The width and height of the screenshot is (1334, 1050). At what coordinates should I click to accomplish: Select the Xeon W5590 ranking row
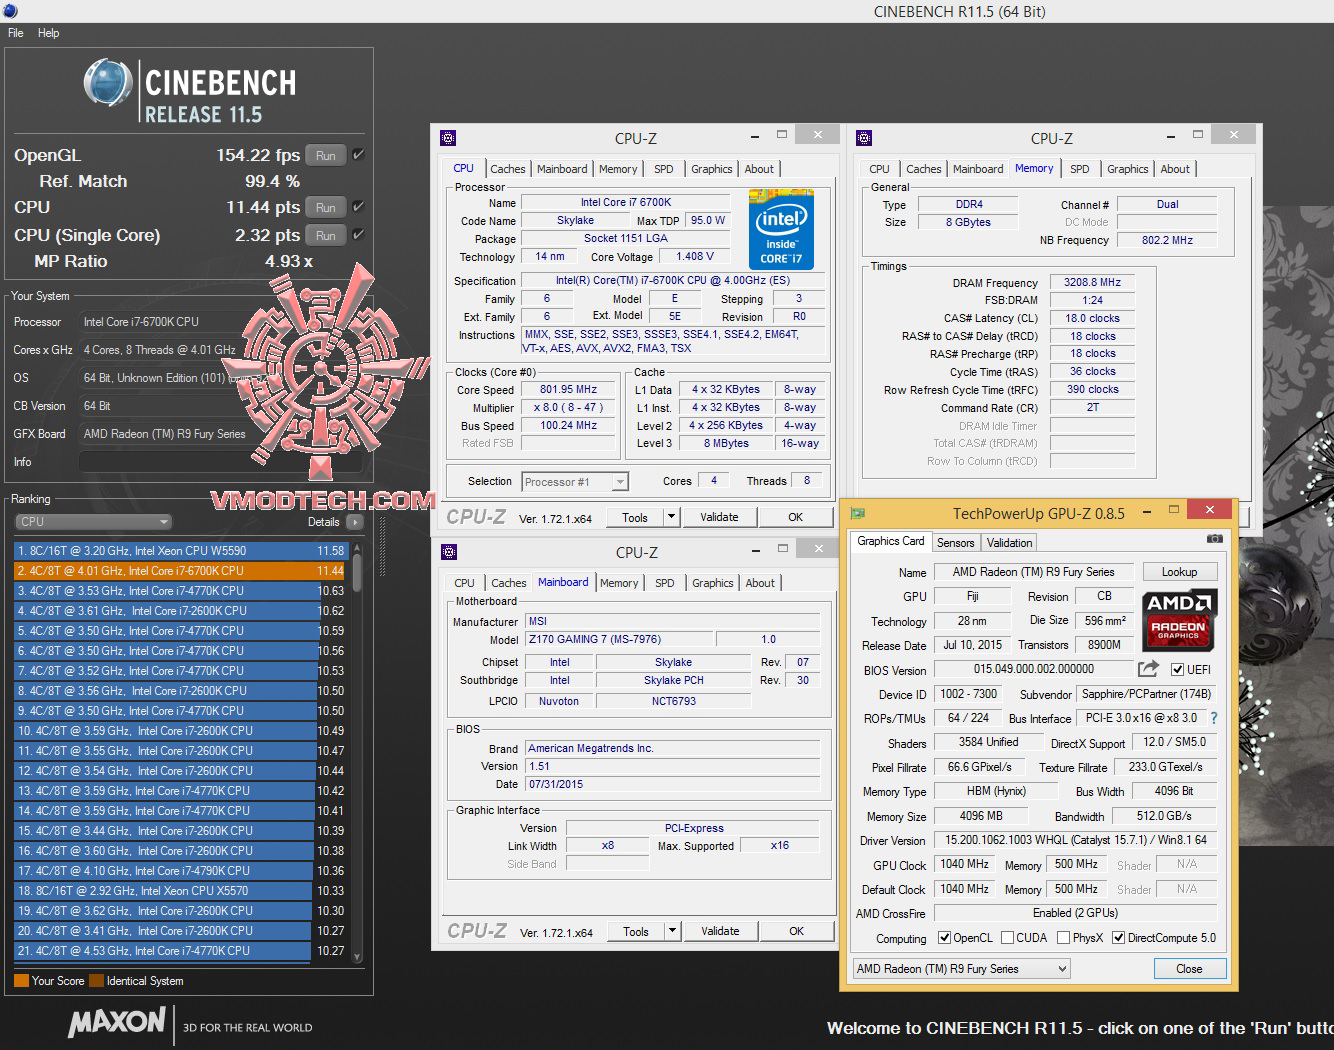180,551
